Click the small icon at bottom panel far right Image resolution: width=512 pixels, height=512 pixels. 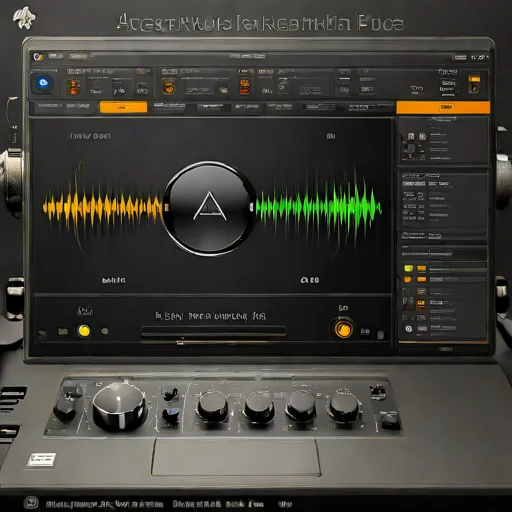380,335
